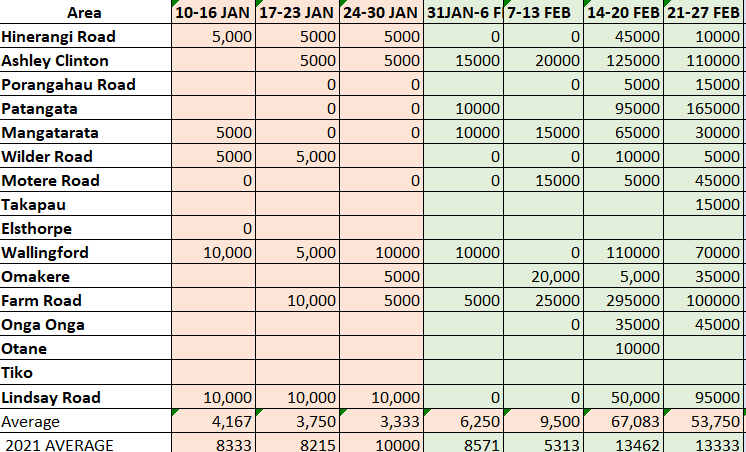Select Average 10-16 JAN value 4,167
Image resolution: width=746 pixels, height=452 pixels.
click(213, 421)
